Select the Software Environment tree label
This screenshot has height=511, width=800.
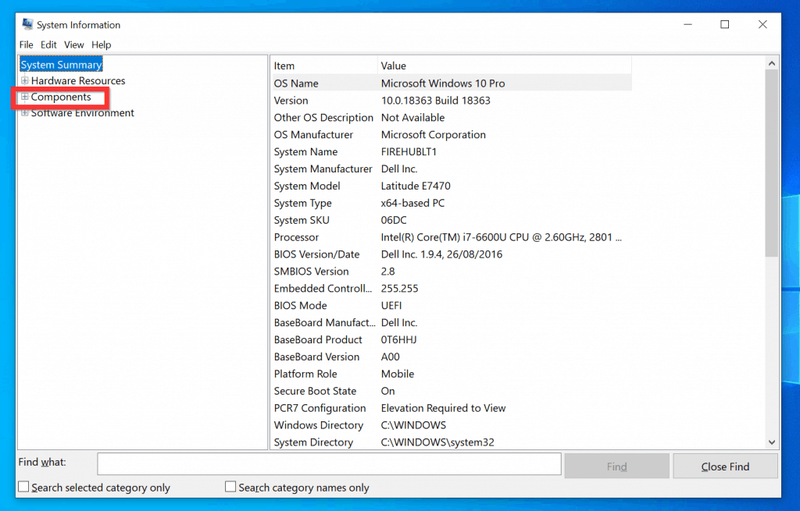point(83,113)
